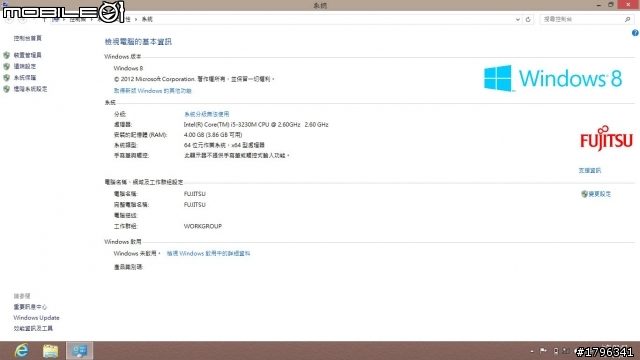Viewport: 640px width, 360px height.
Task: Go up one level with up arrow
Action: pos(44,19)
